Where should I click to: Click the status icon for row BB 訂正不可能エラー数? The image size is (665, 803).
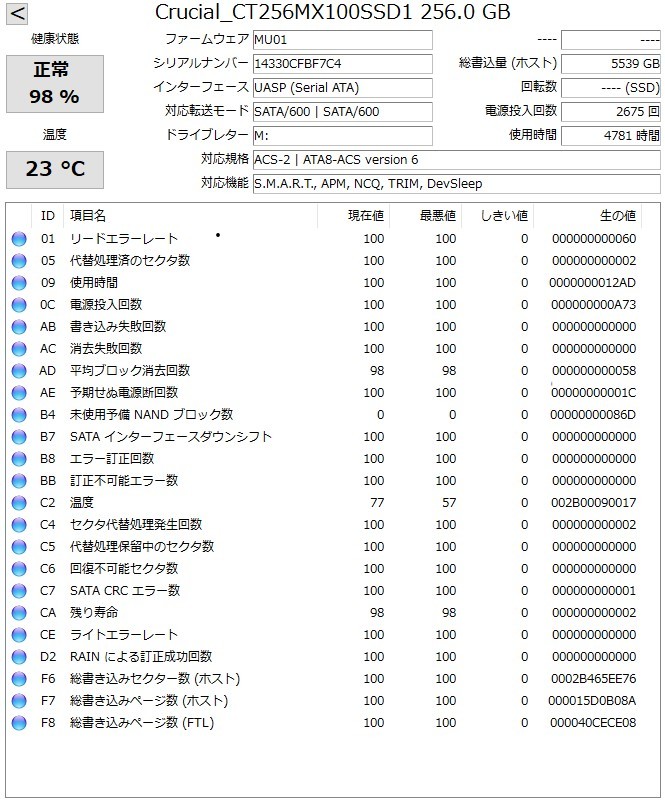[x=19, y=481]
